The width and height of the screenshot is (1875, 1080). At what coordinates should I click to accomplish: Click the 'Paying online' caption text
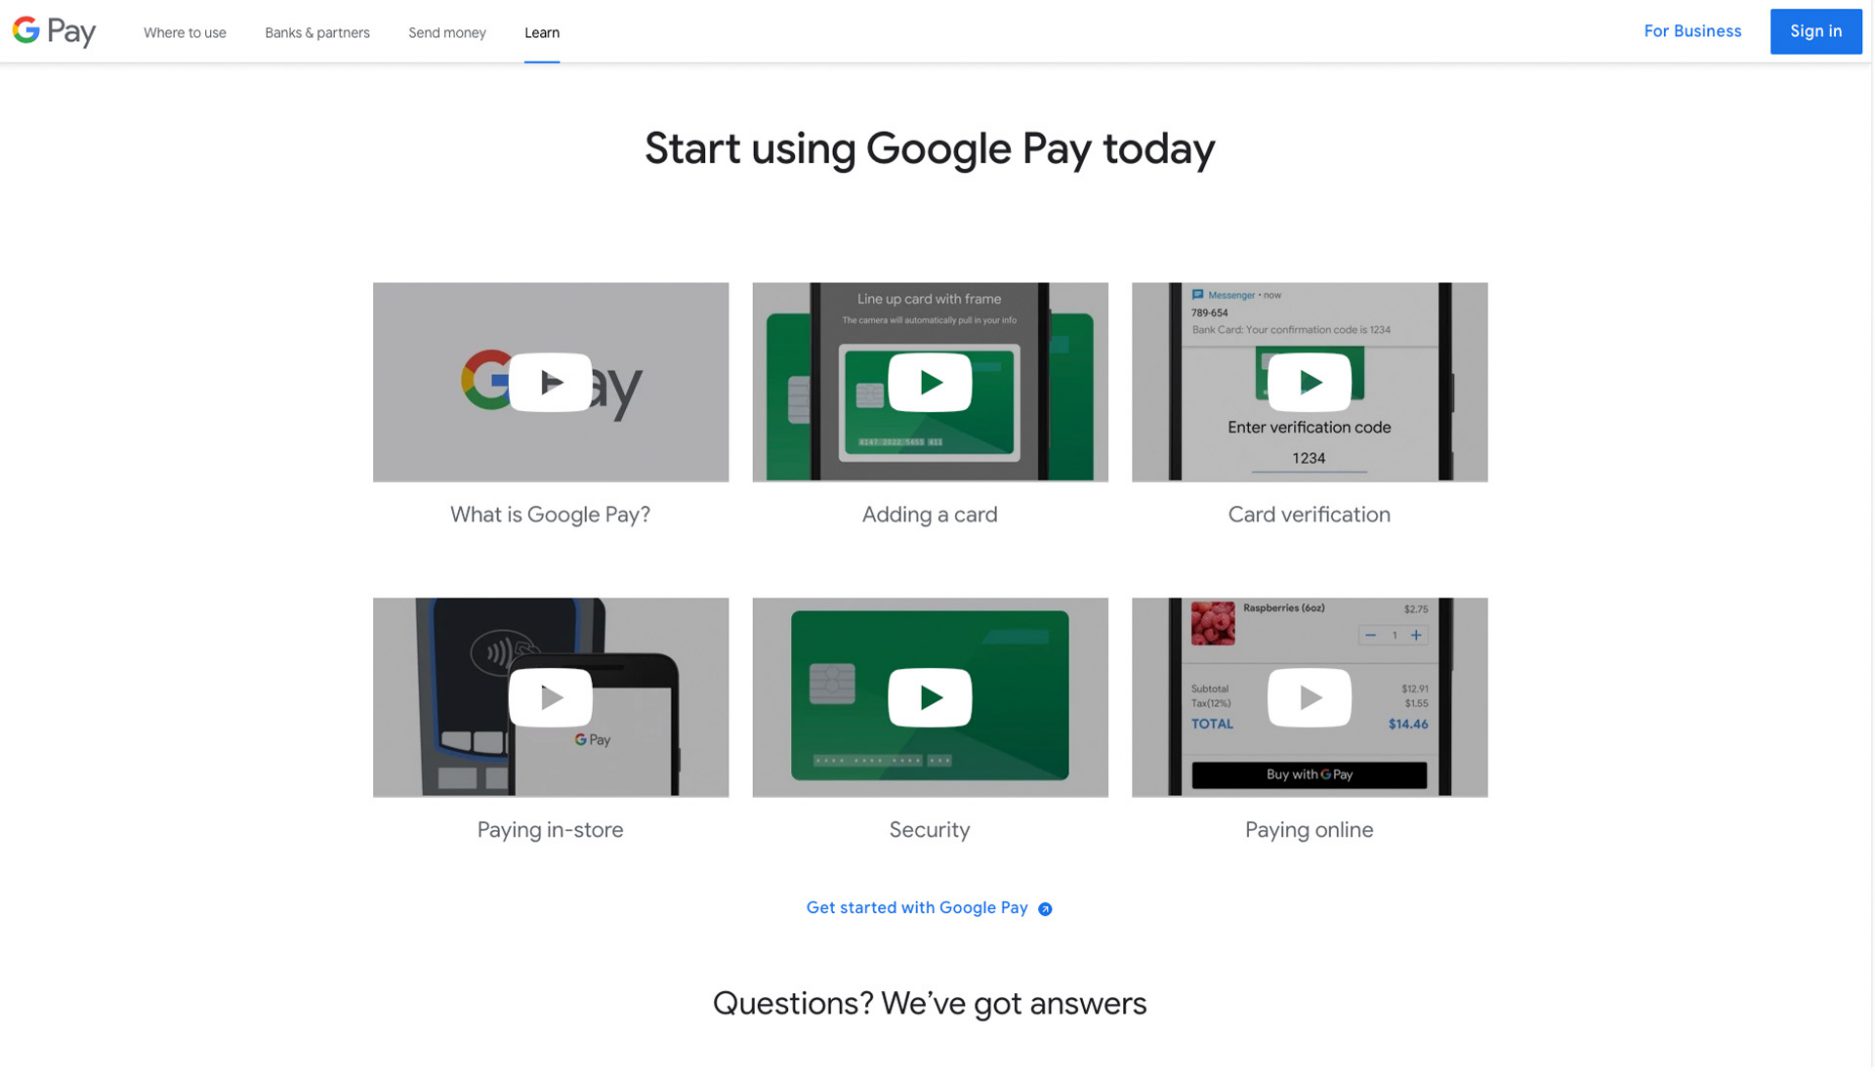1309,829
